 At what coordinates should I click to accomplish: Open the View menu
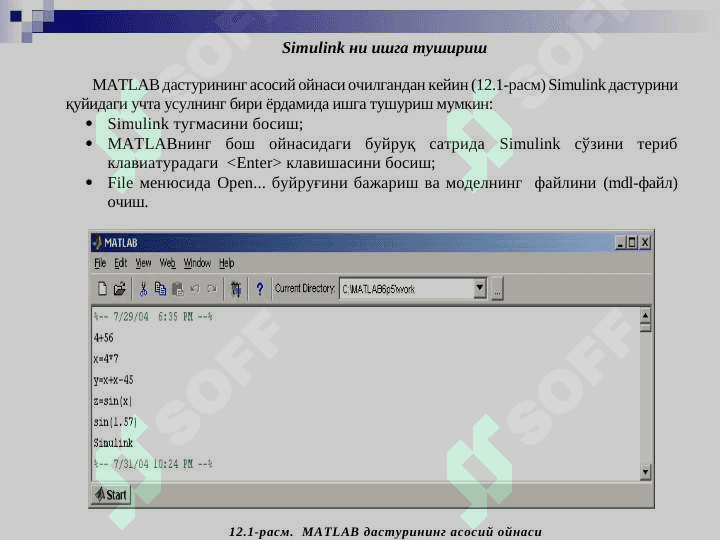click(143, 263)
